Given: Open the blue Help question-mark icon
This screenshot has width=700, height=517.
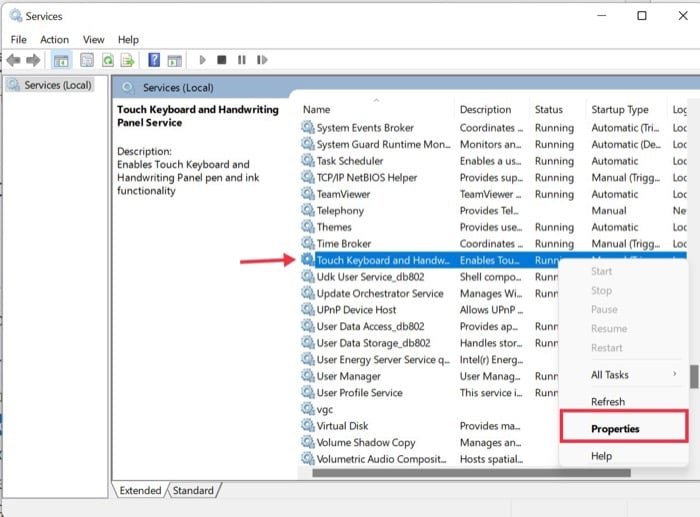Looking at the screenshot, I should [154, 60].
